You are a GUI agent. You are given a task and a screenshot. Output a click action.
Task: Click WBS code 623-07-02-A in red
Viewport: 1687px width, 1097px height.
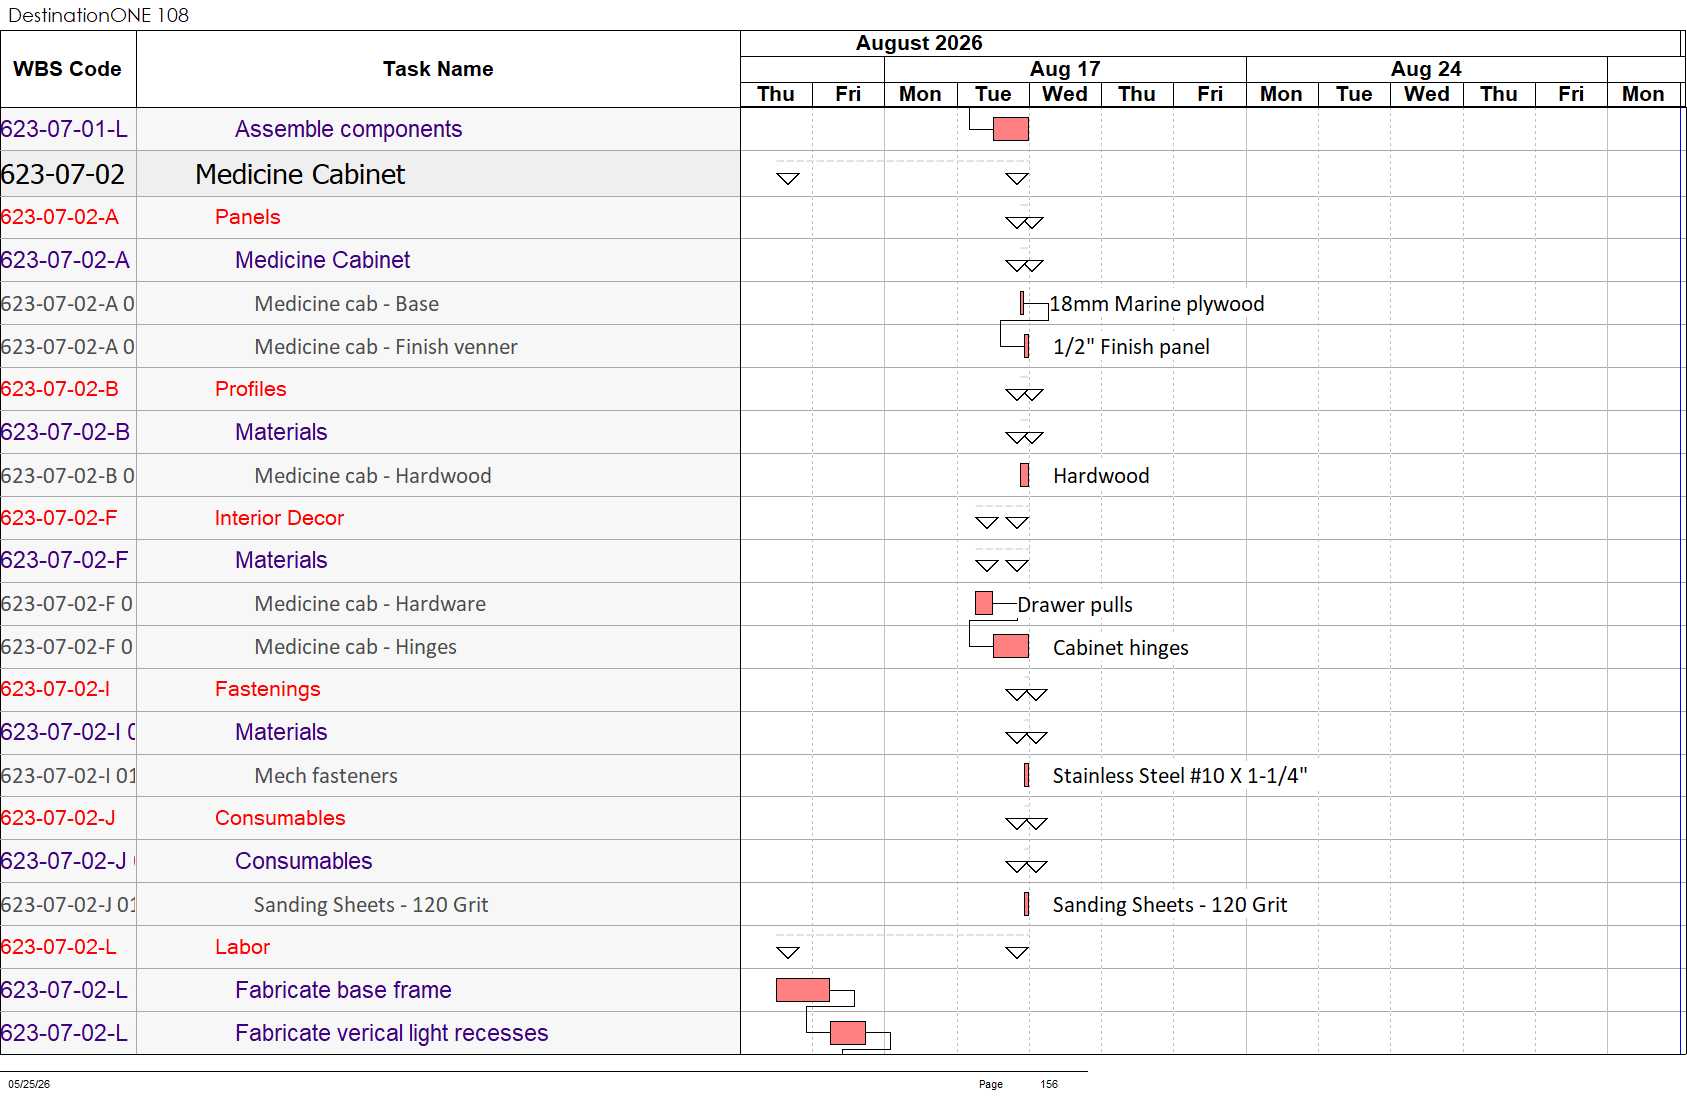coord(60,217)
